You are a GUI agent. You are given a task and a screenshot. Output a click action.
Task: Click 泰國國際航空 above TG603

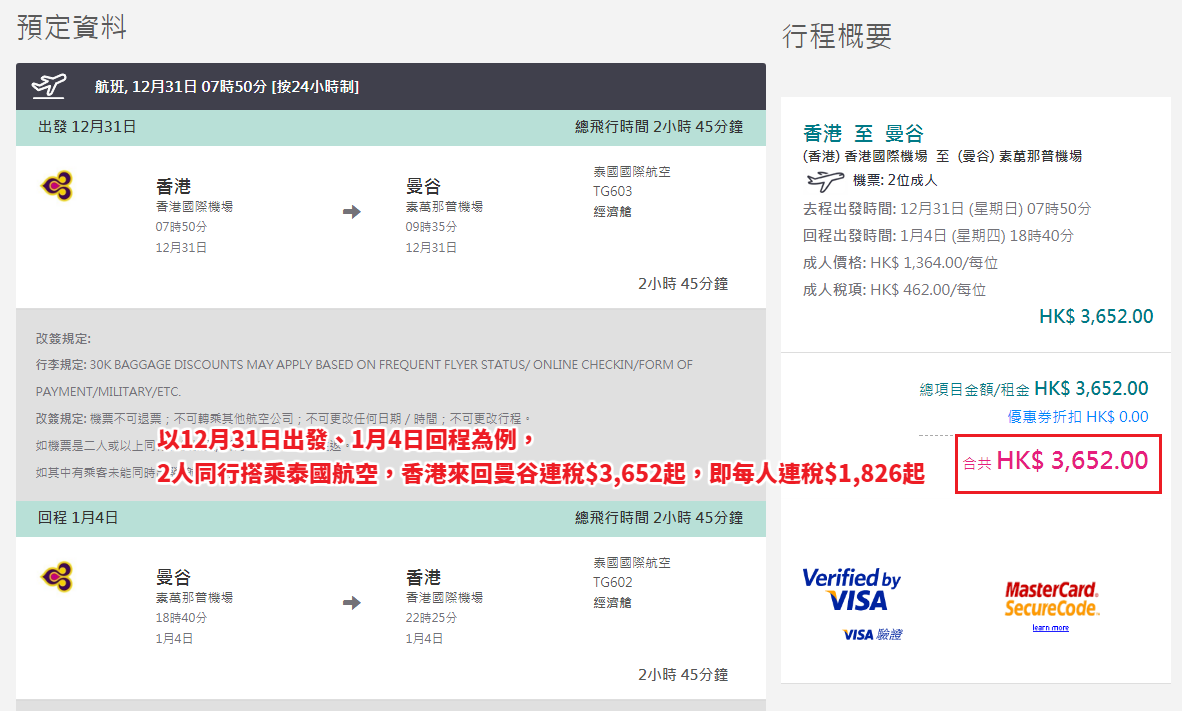coord(632,172)
